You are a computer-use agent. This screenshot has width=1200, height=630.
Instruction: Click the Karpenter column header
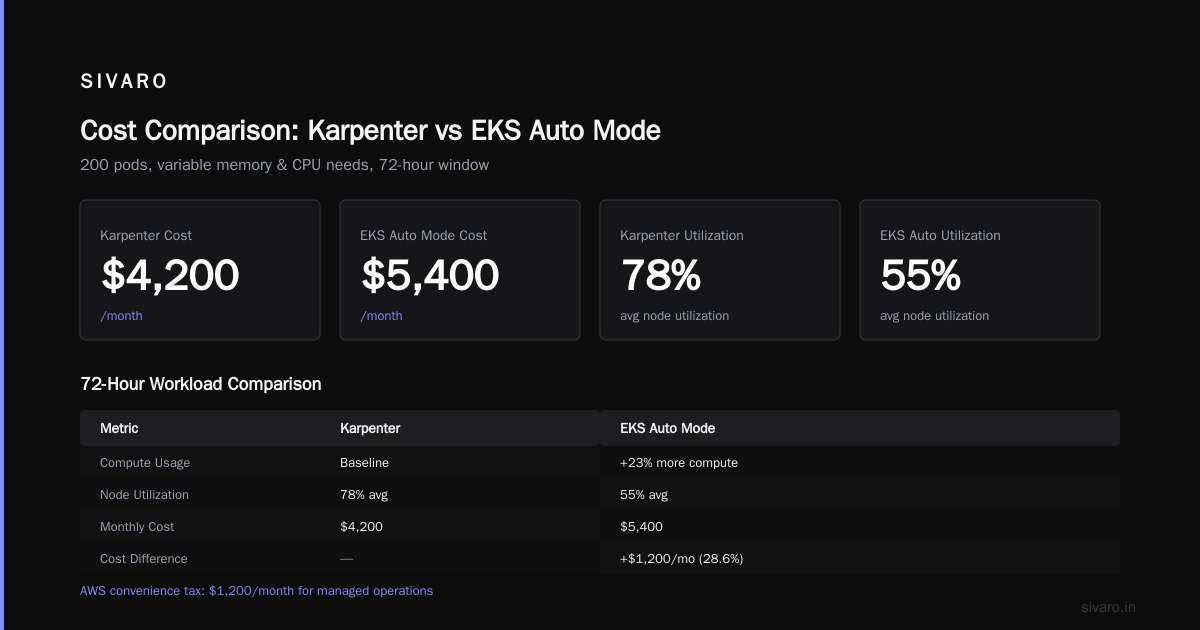pyautogui.click(x=370, y=428)
